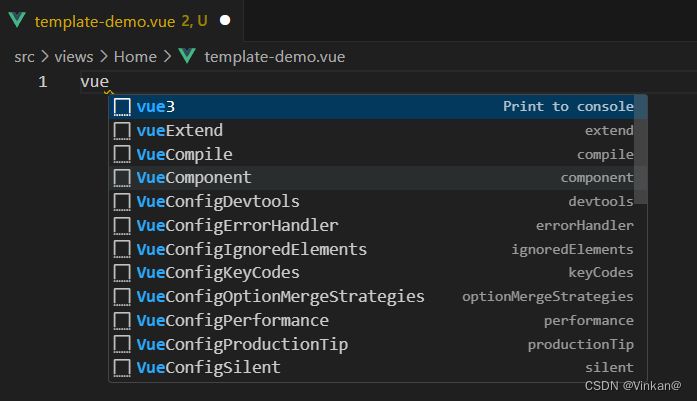Click the snippet icon beside vueExtend
This screenshot has height=401, width=697.
(x=122, y=131)
